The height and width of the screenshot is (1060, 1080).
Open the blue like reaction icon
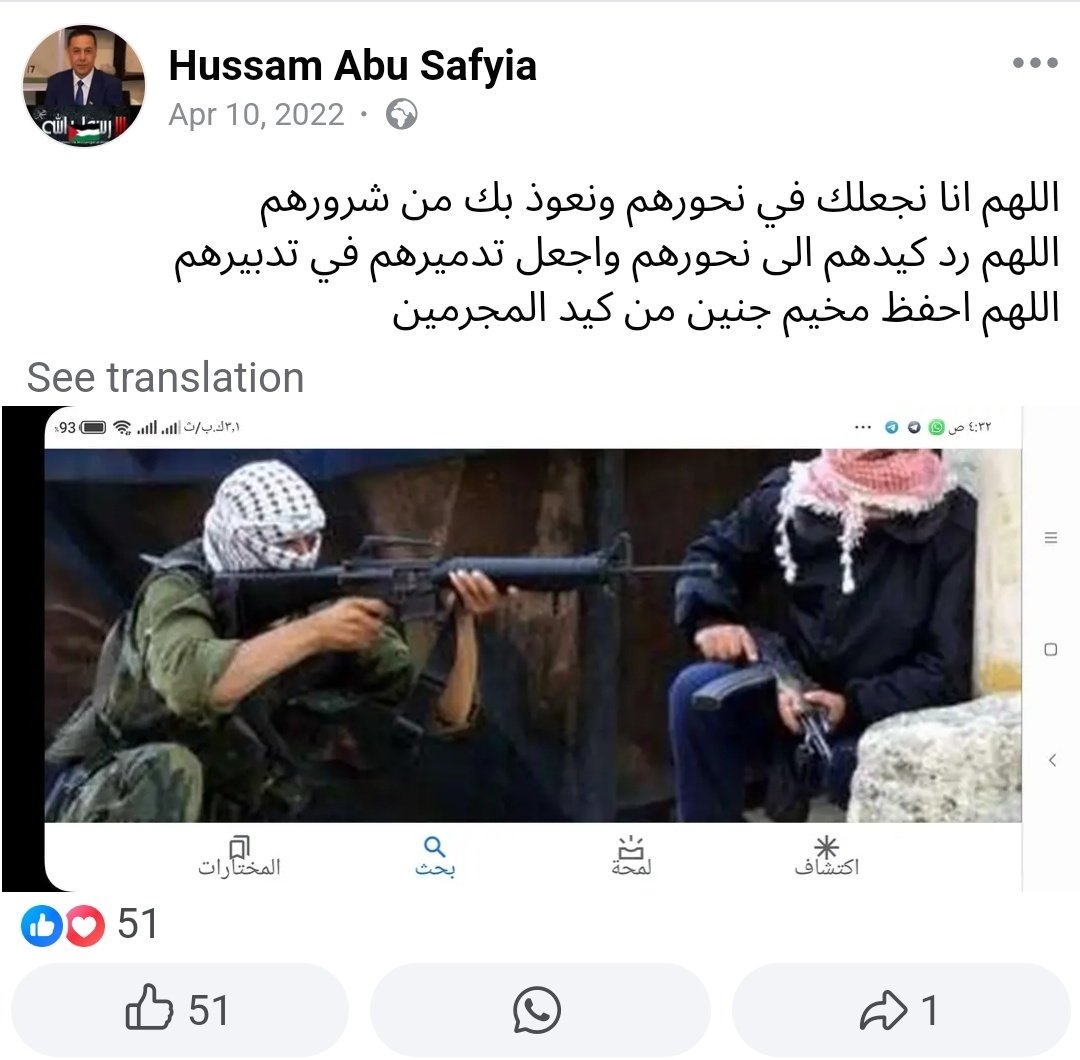(x=41, y=925)
